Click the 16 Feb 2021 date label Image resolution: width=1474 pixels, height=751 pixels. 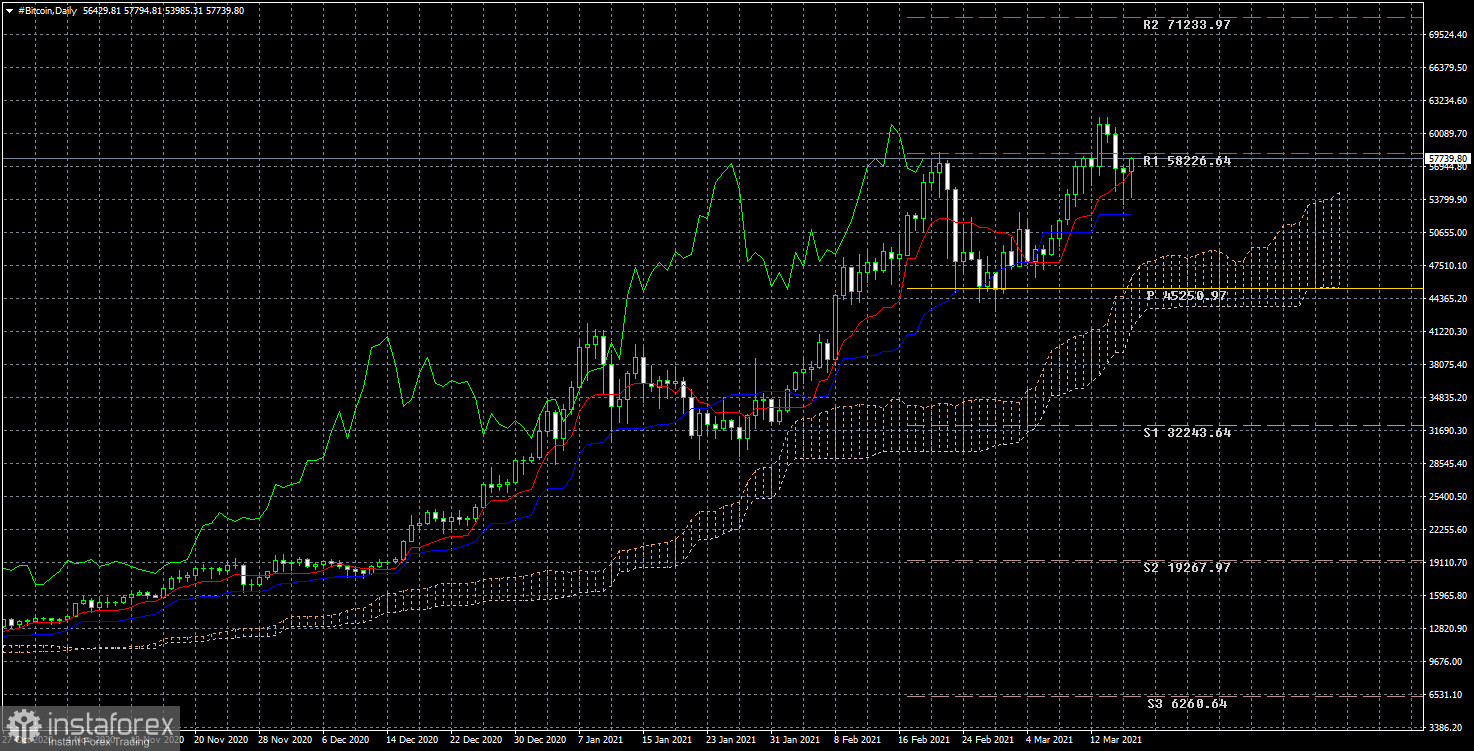(924, 741)
